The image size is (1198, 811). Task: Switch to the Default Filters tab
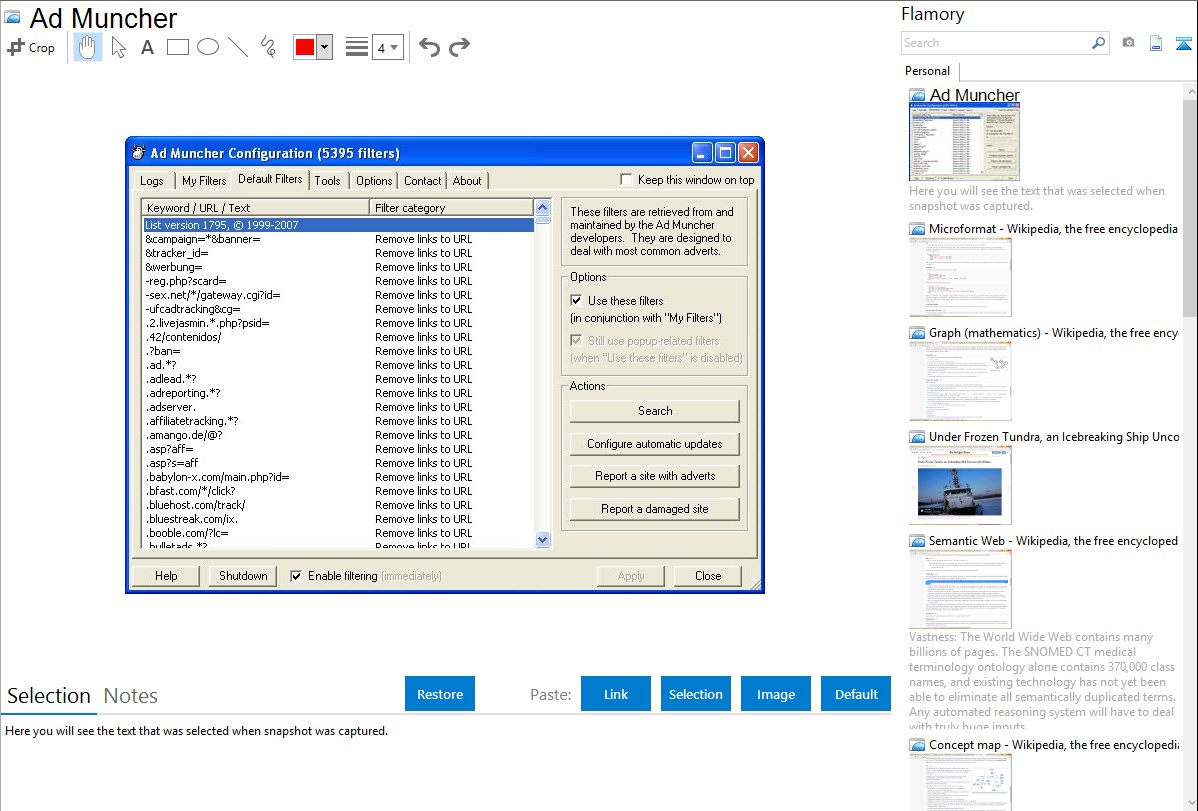point(270,180)
